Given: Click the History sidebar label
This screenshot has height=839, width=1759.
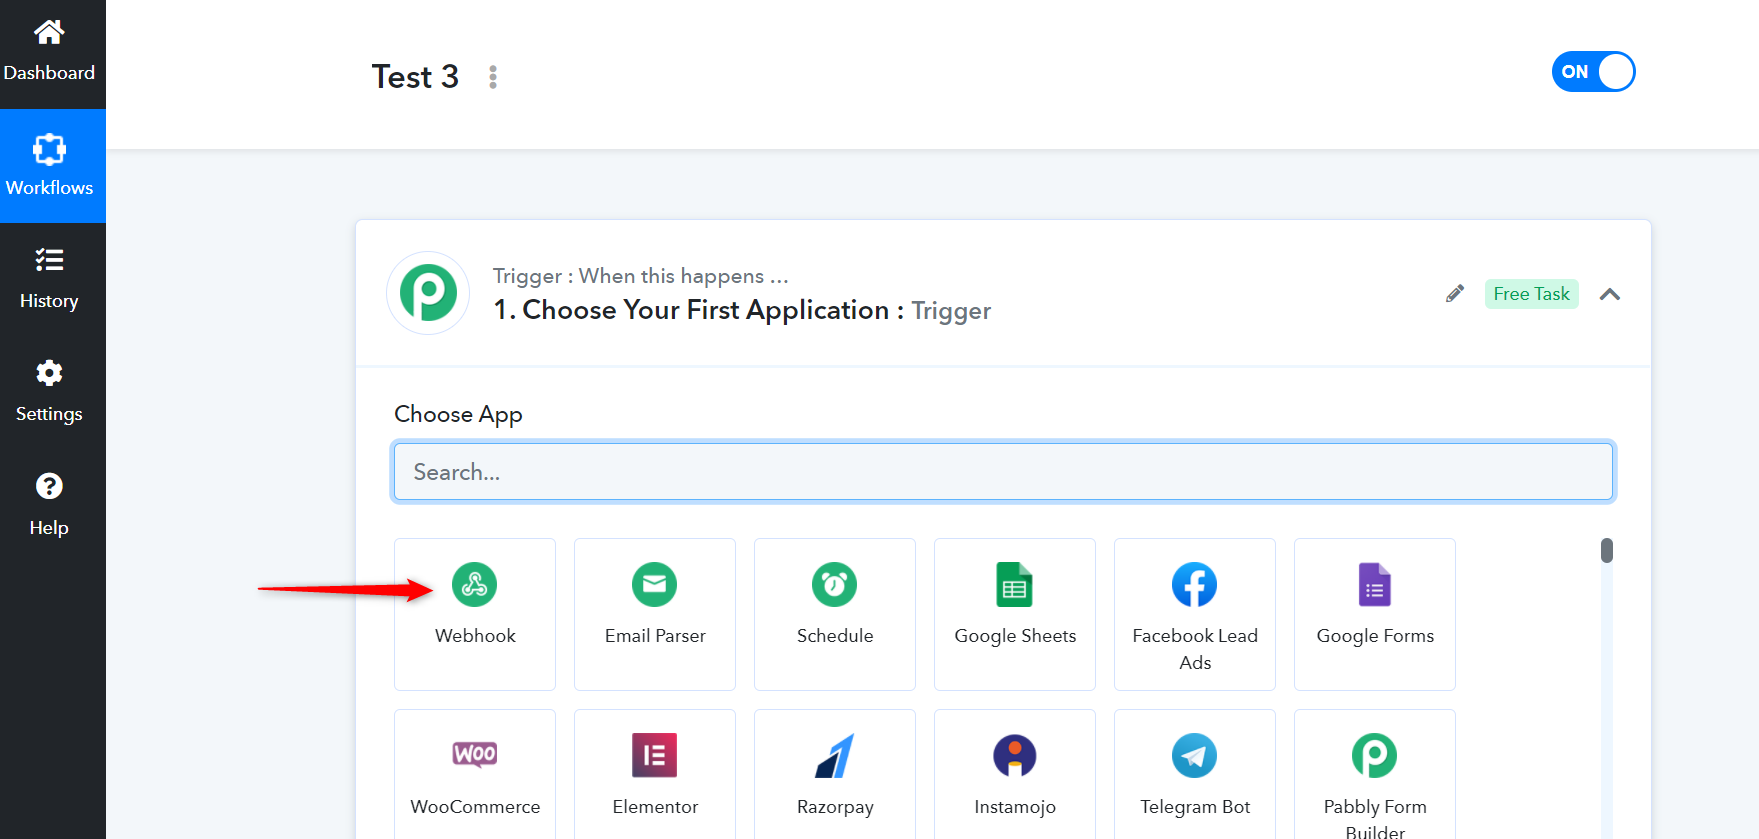Looking at the screenshot, I should point(49,301).
